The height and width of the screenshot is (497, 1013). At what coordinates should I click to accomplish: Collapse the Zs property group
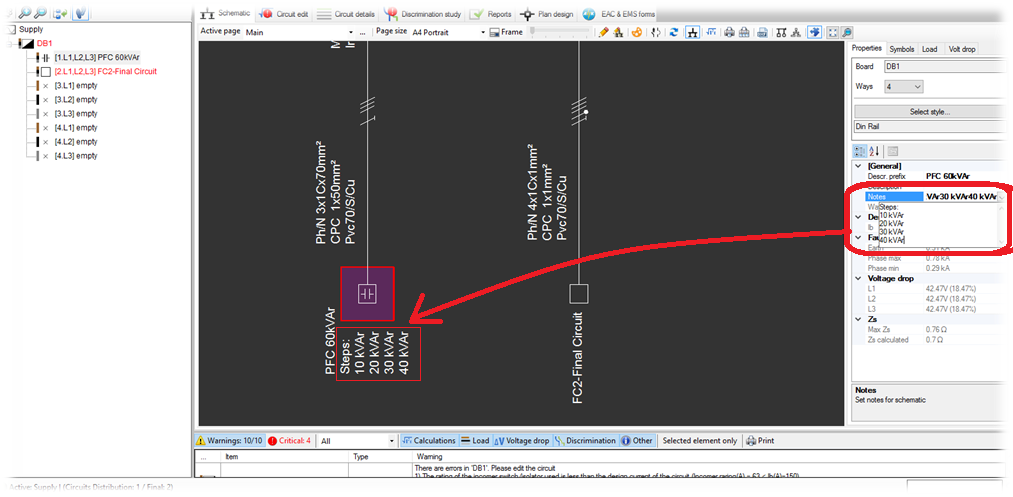pyautogui.click(x=858, y=319)
